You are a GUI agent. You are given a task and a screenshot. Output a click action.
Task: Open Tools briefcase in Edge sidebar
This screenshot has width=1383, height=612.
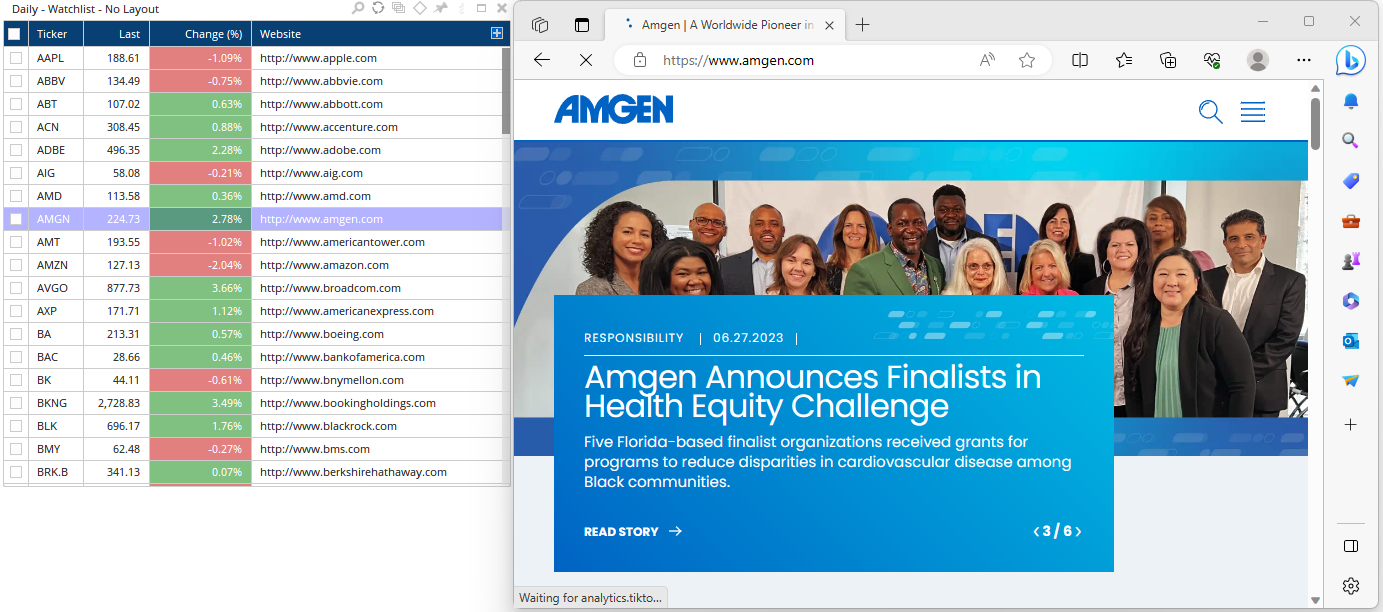click(x=1351, y=221)
